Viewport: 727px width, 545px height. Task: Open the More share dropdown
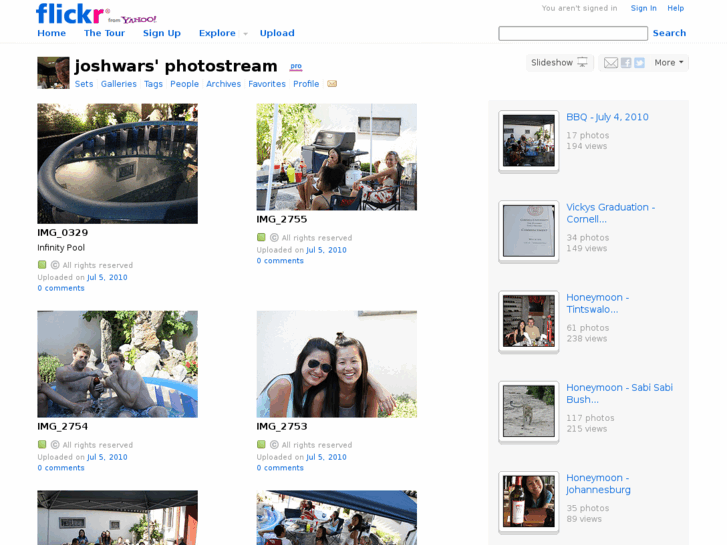click(669, 63)
